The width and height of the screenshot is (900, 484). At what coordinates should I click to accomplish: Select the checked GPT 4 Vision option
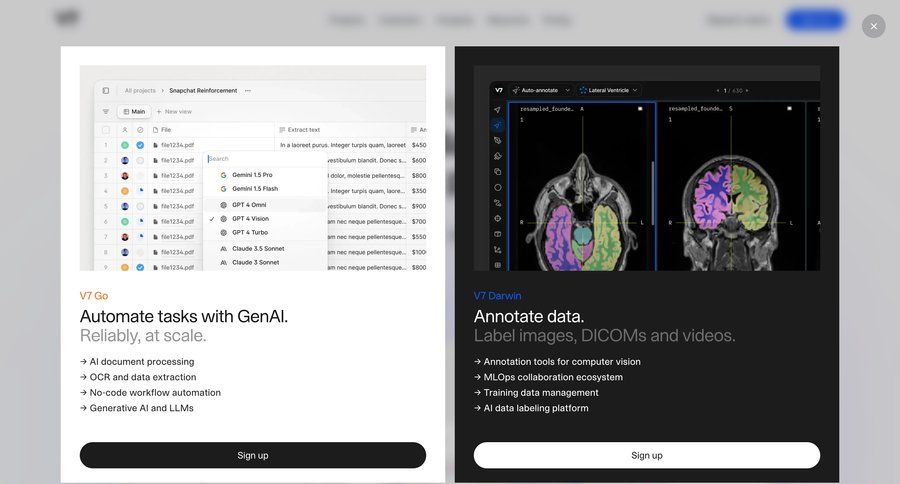coord(250,219)
